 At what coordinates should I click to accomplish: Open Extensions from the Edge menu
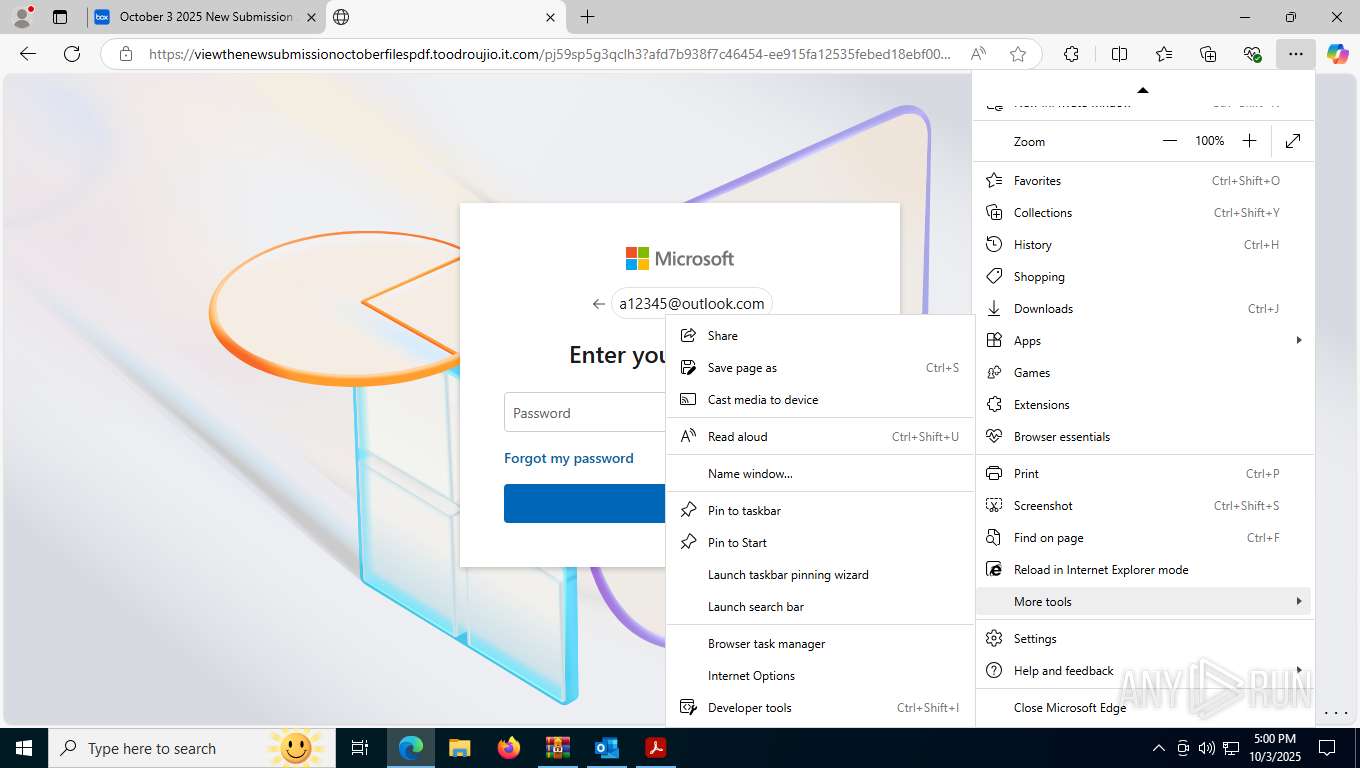(1143, 405)
